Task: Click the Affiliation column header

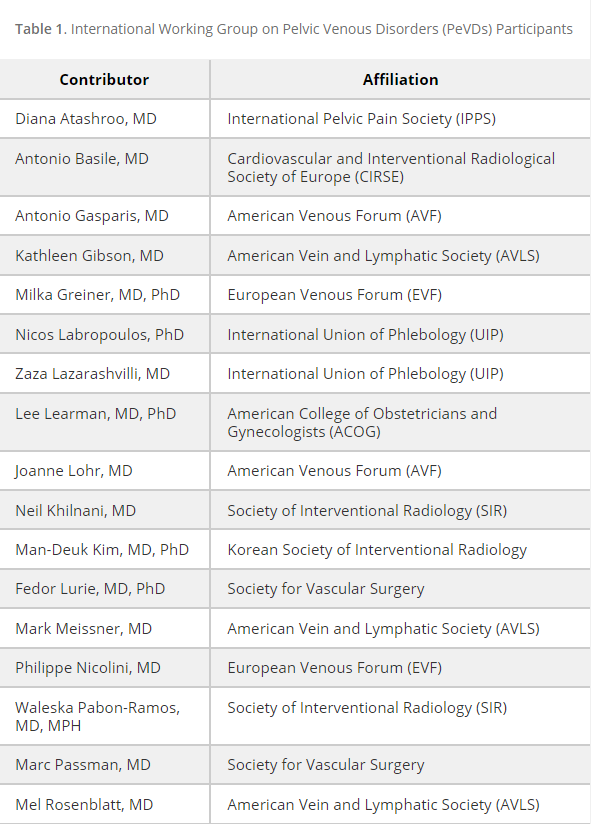Action: 400,79
